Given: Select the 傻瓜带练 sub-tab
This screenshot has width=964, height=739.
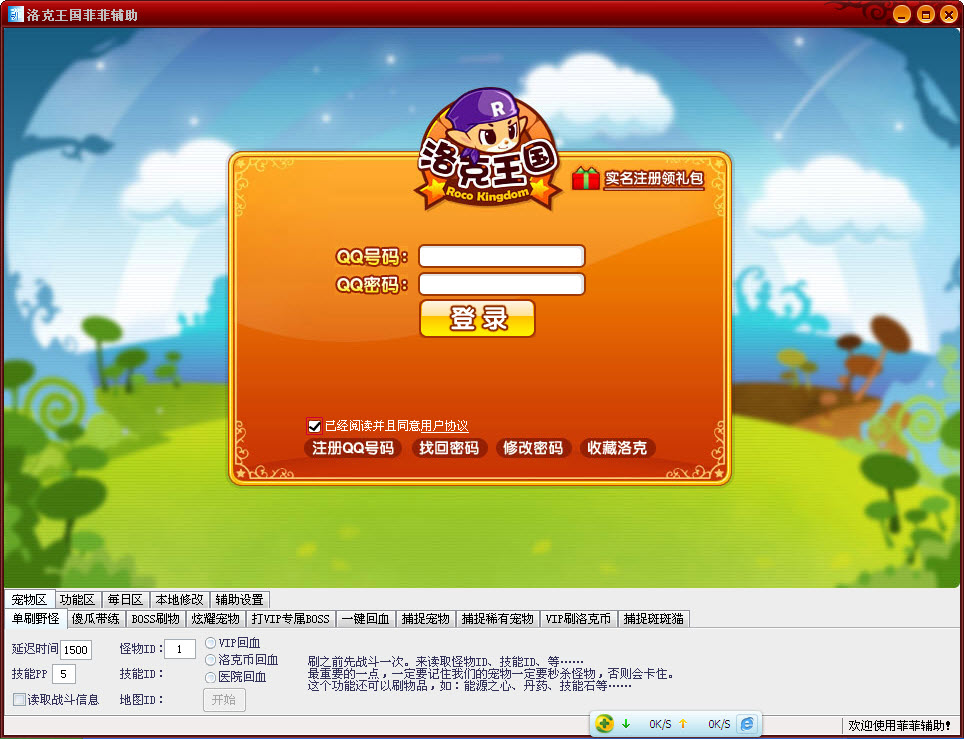Looking at the screenshot, I should point(95,618).
